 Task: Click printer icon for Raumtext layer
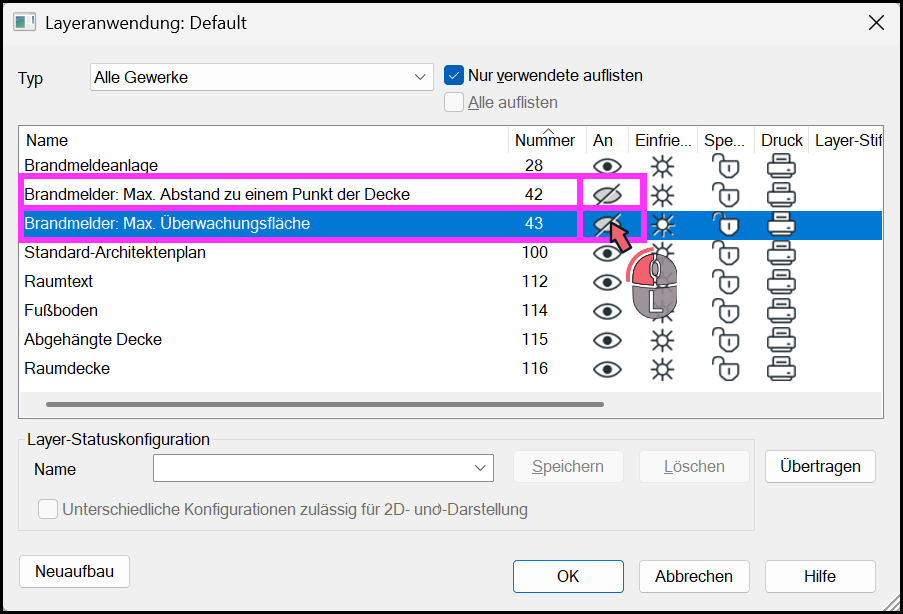point(781,282)
